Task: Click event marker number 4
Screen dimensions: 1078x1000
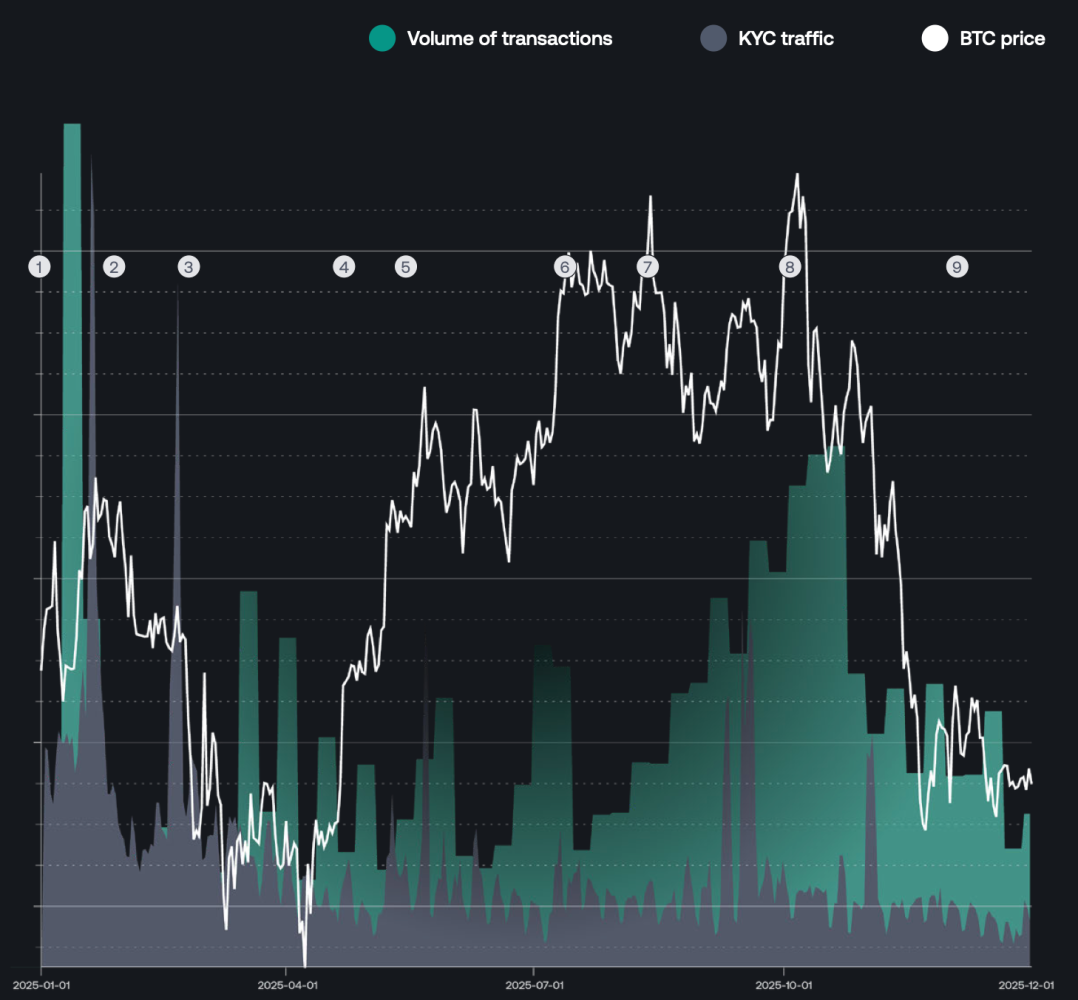Action: 344,267
